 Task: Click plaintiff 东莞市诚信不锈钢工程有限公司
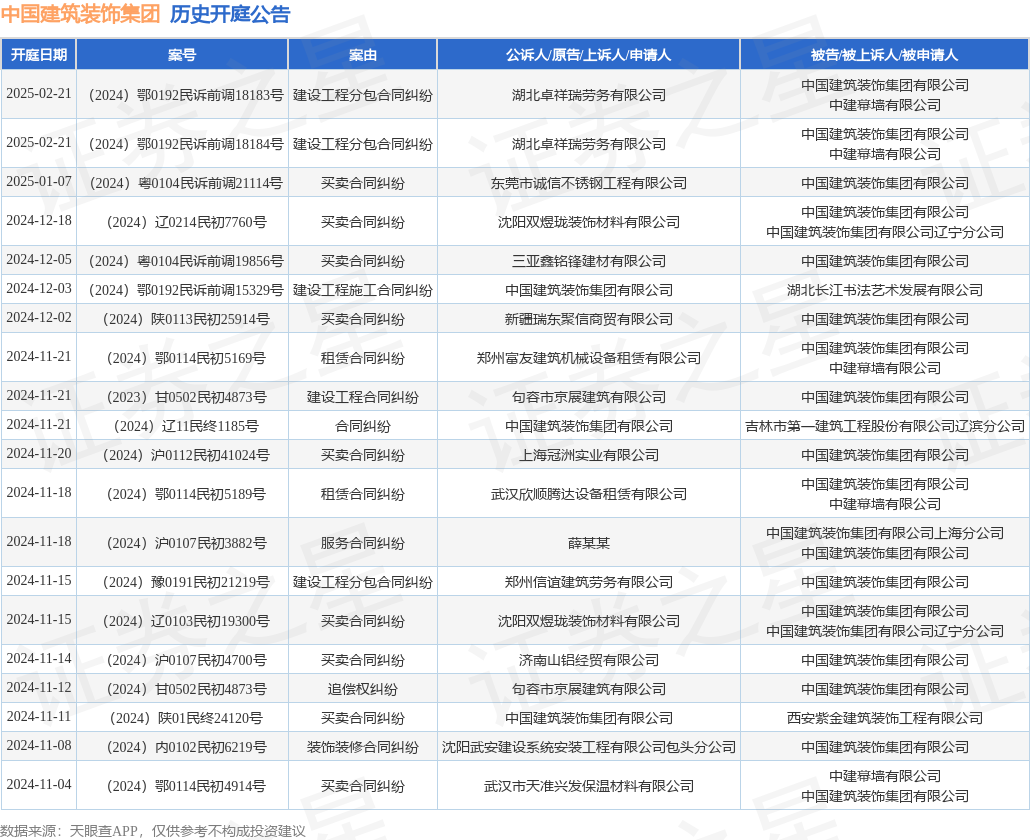click(589, 183)
